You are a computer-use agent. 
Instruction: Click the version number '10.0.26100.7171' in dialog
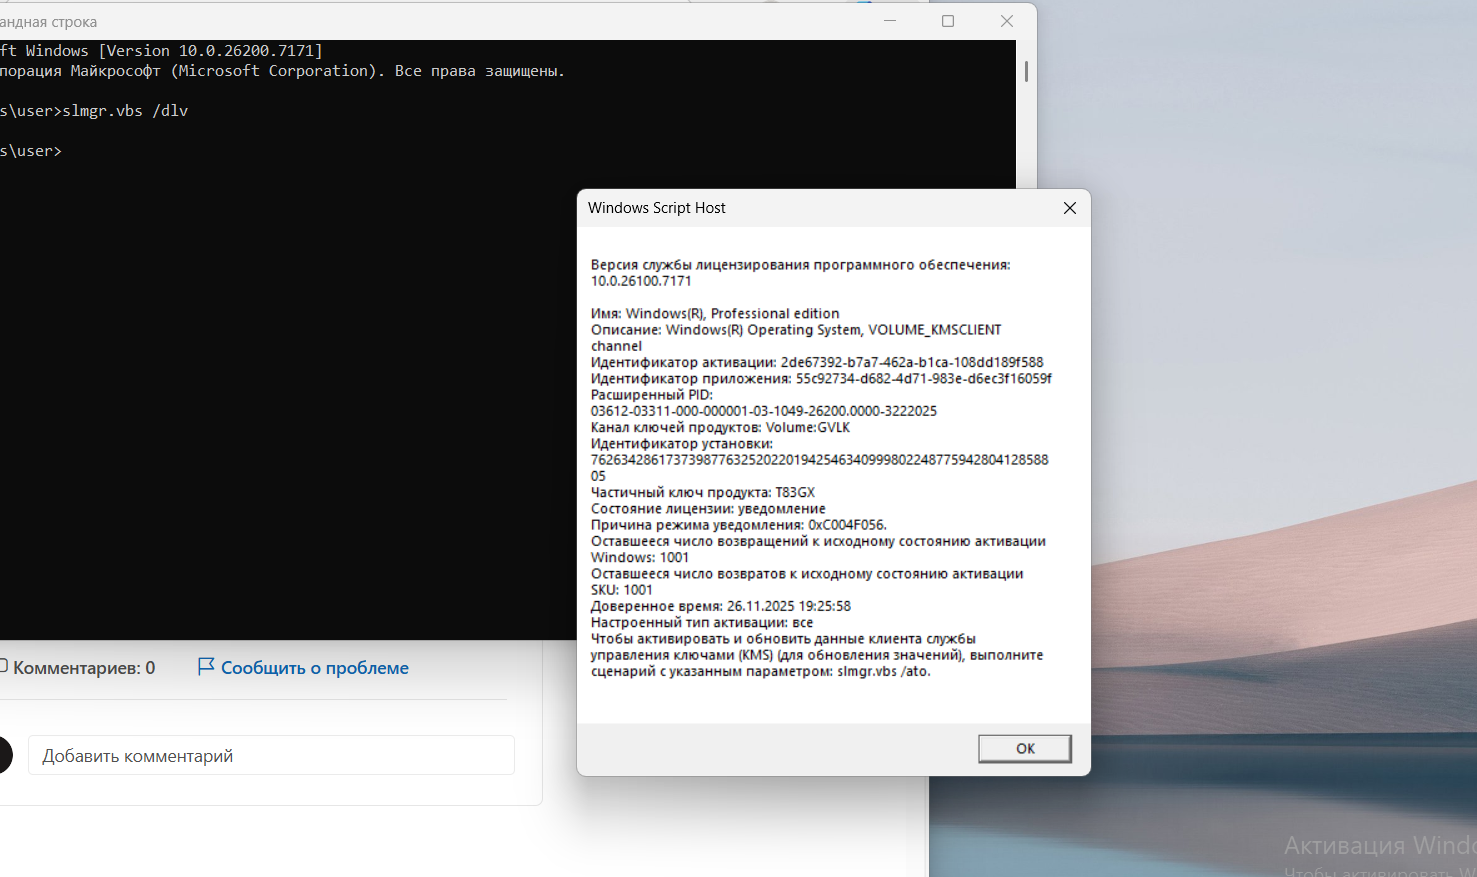641,281
